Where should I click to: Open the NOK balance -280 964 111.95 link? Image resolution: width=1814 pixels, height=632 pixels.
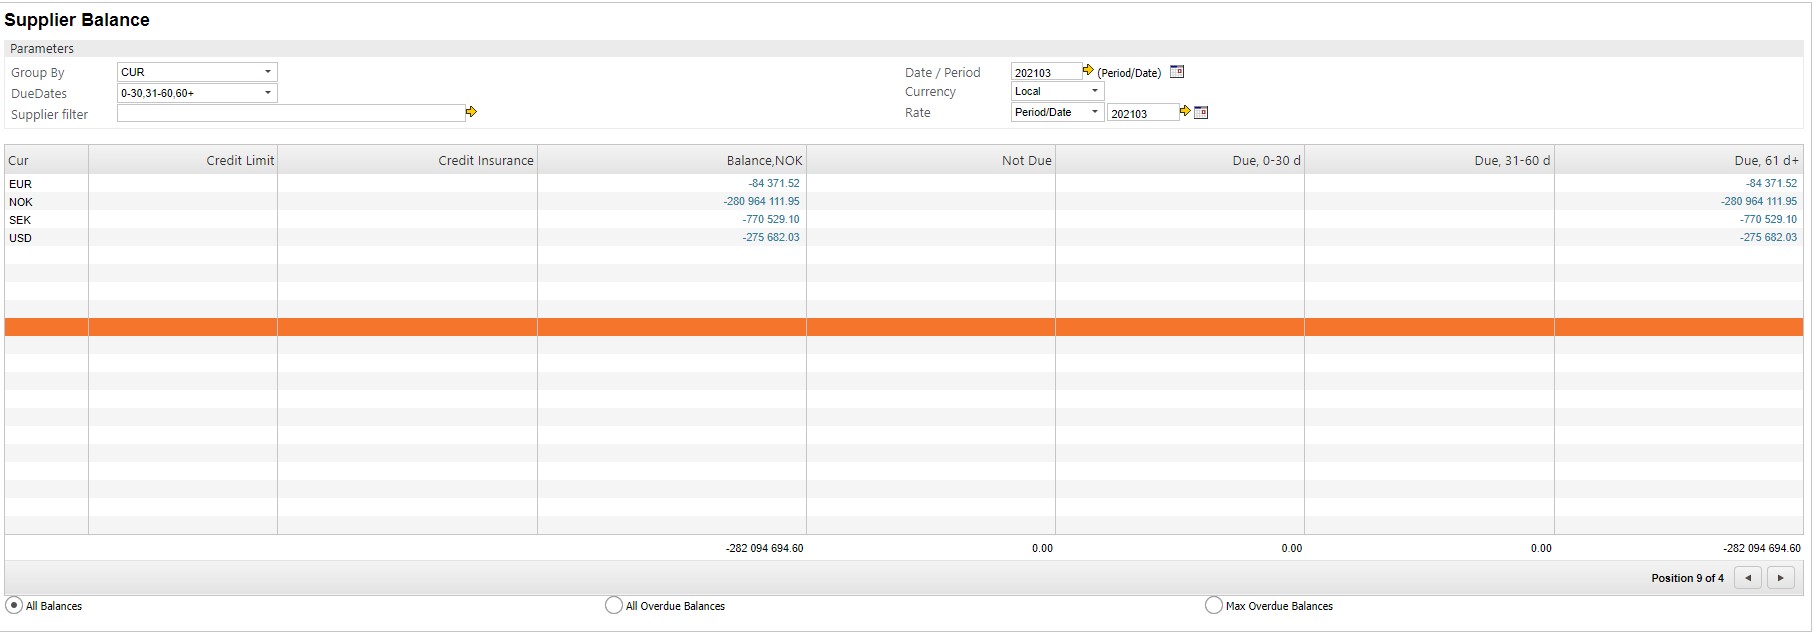pyautogui.click(x=761, y=201)
